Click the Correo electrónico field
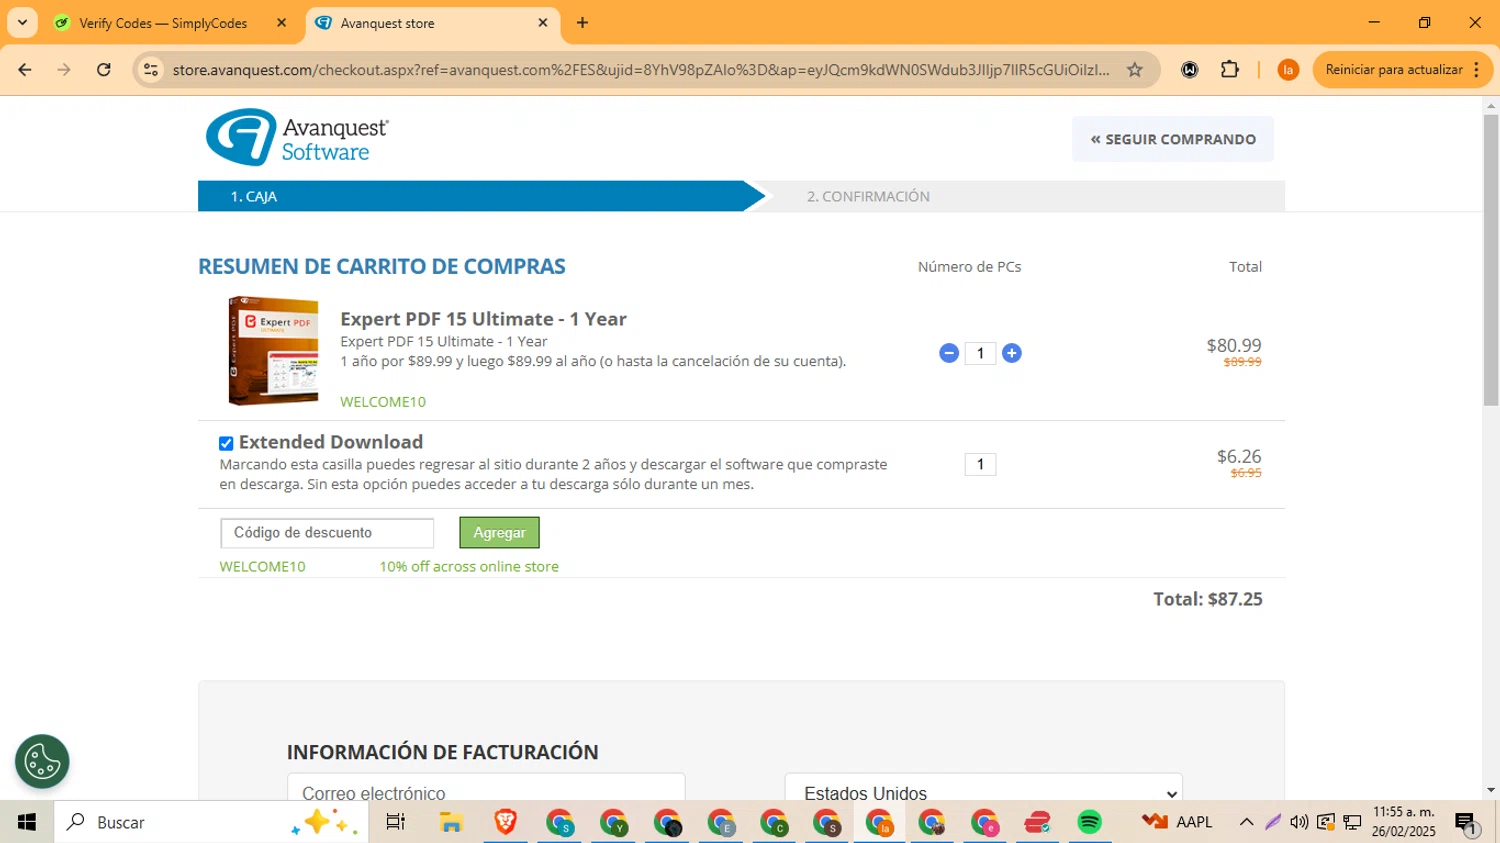Viewport: 1500px width, 843px height. [486, 789]
